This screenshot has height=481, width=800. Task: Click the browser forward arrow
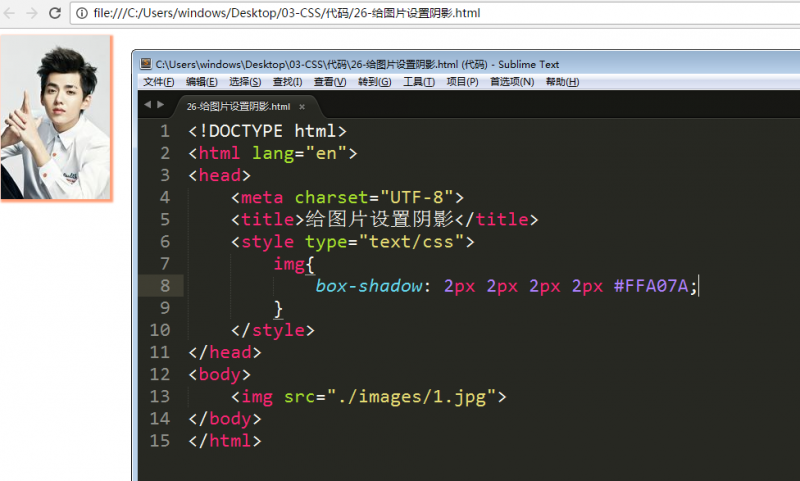click(32, 14)
